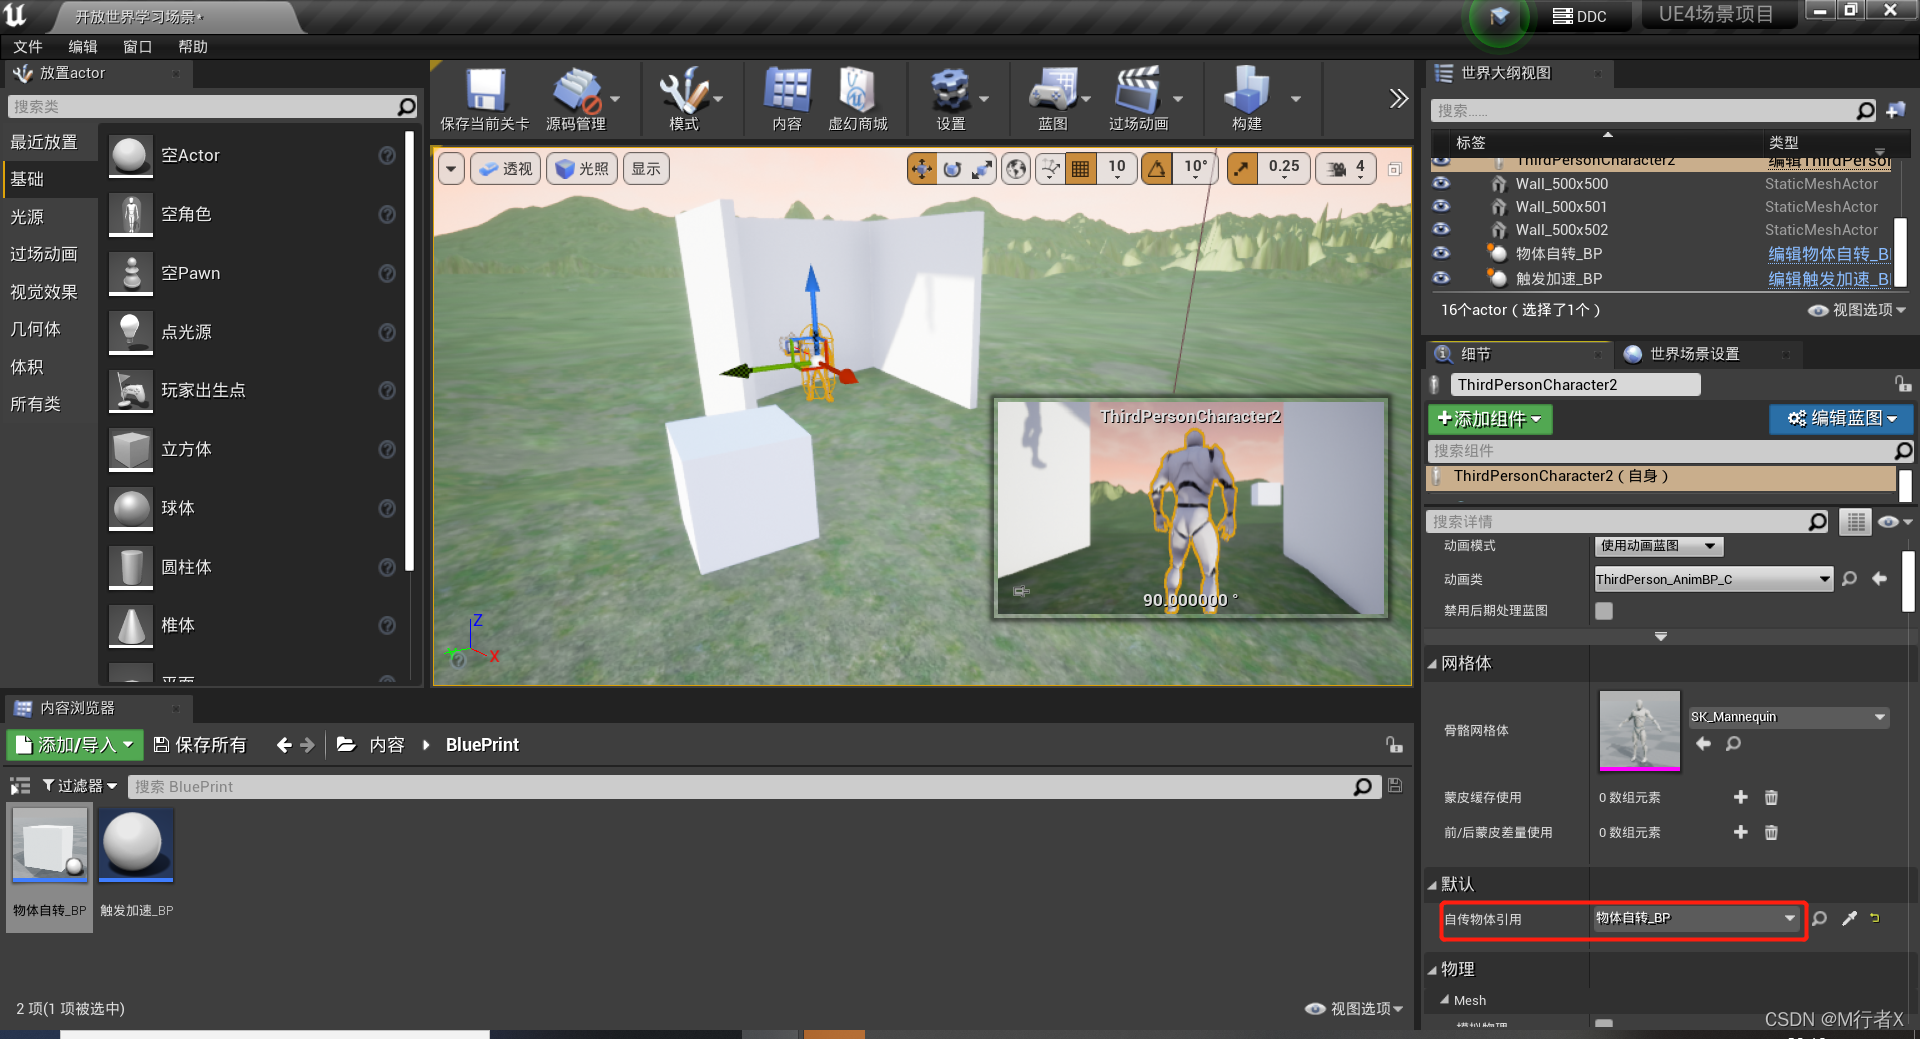The image size is (1920, 1039).
Task: Open 物体自转_BP reference dropdown
Action: click(1696, 918)
